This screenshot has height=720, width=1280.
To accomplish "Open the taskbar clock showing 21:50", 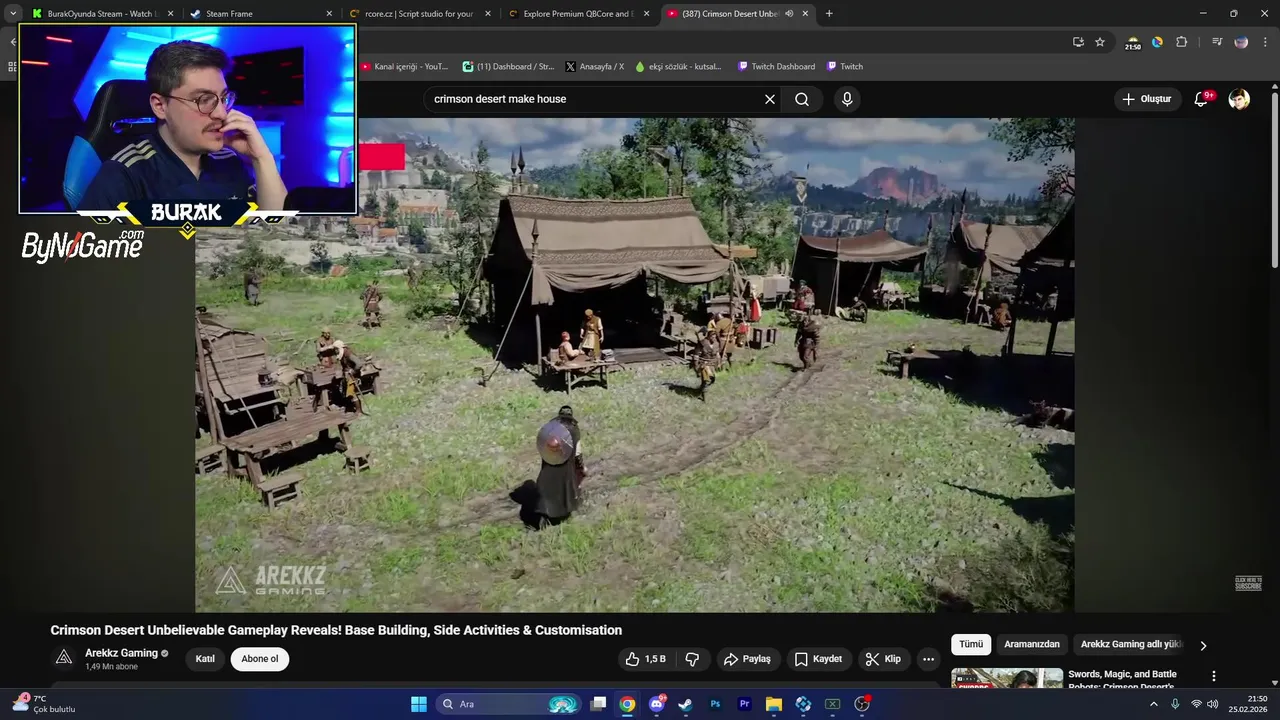I will [x=1248, y=704].
